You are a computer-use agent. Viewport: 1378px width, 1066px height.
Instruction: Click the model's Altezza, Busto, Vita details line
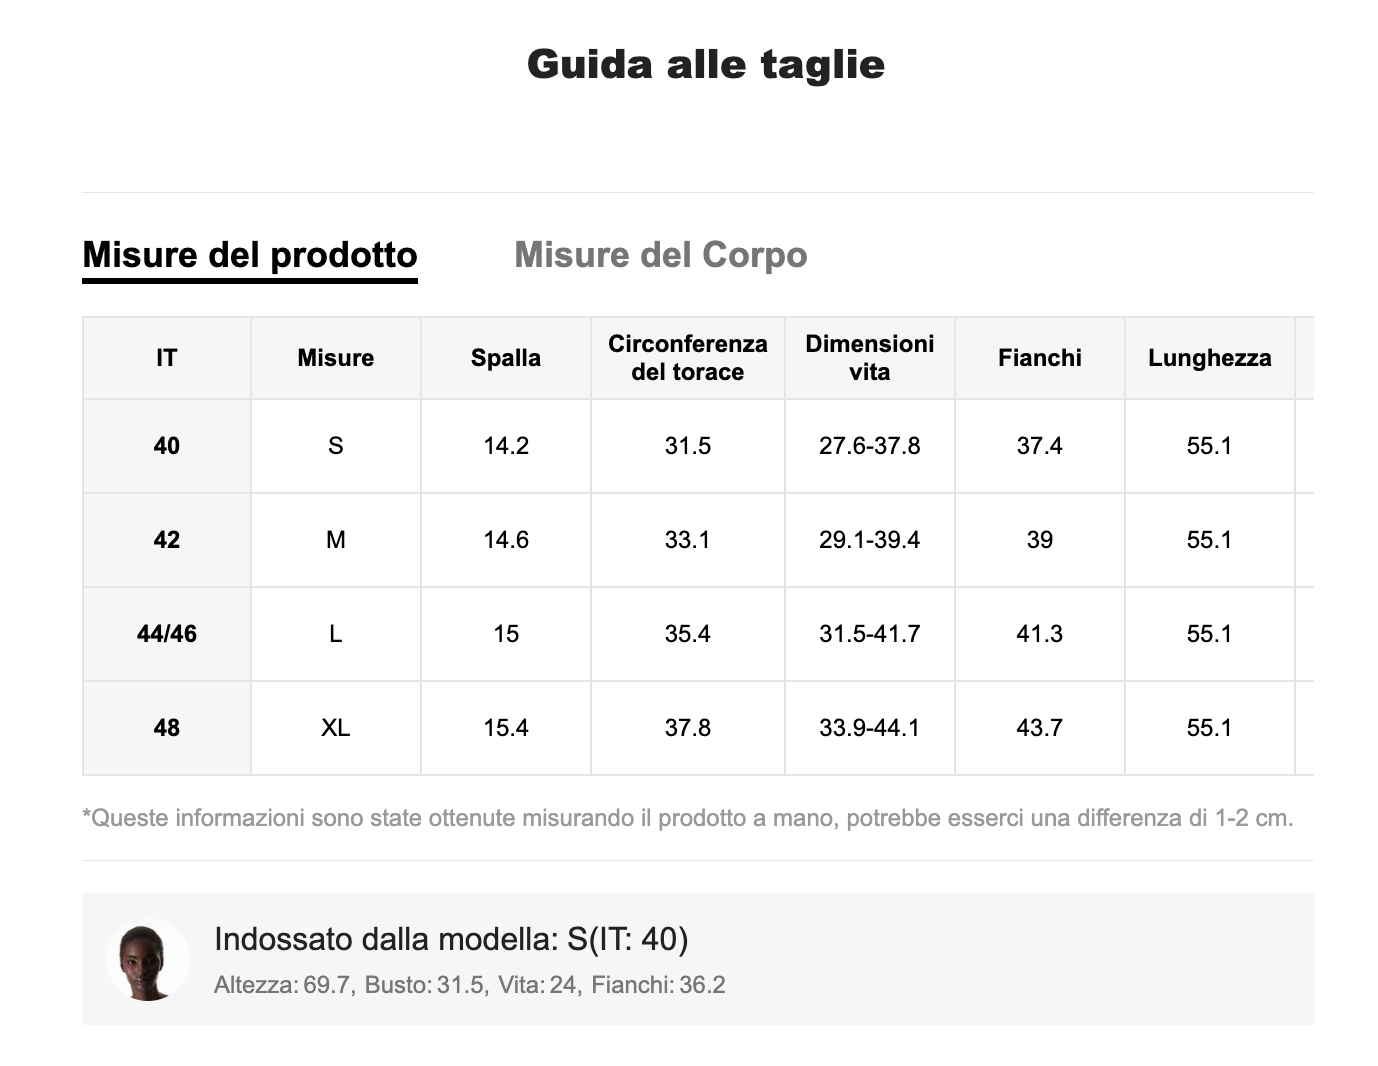470,985
